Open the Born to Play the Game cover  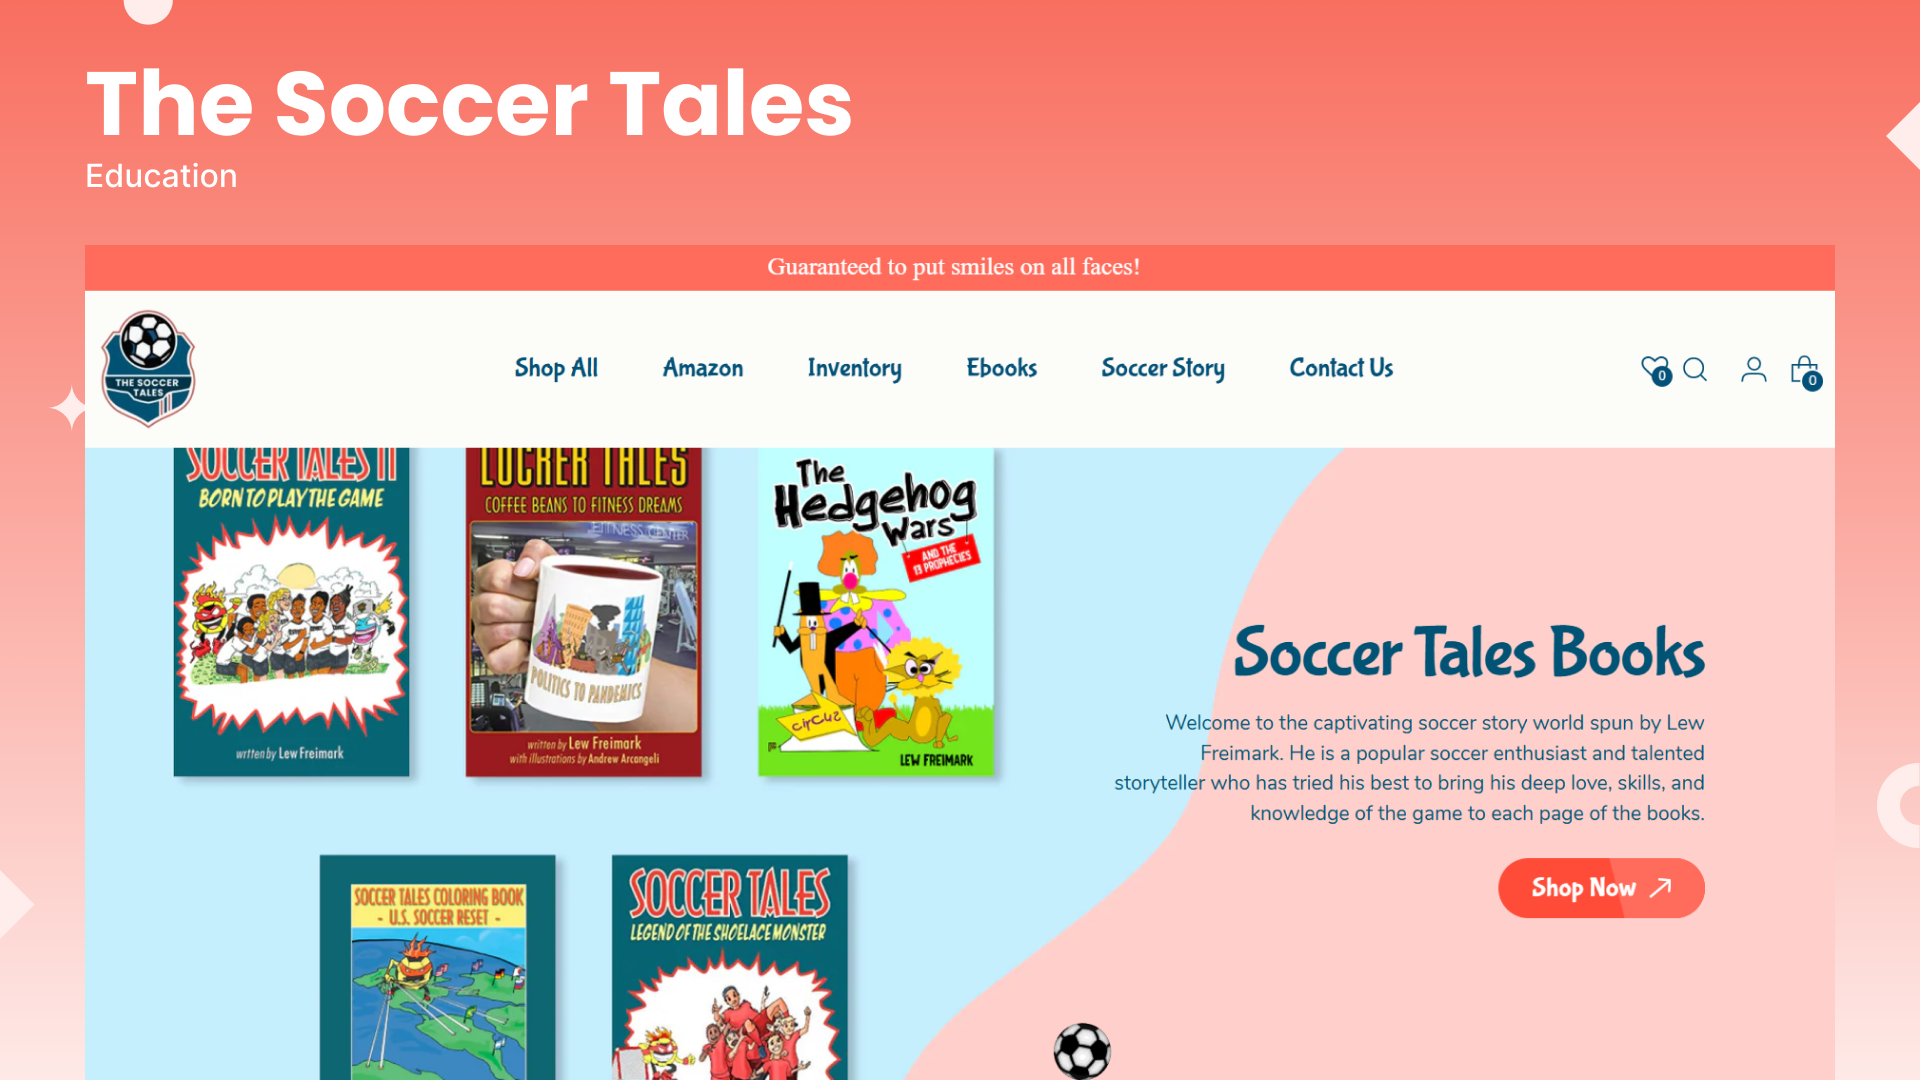[x=291, y=612]
